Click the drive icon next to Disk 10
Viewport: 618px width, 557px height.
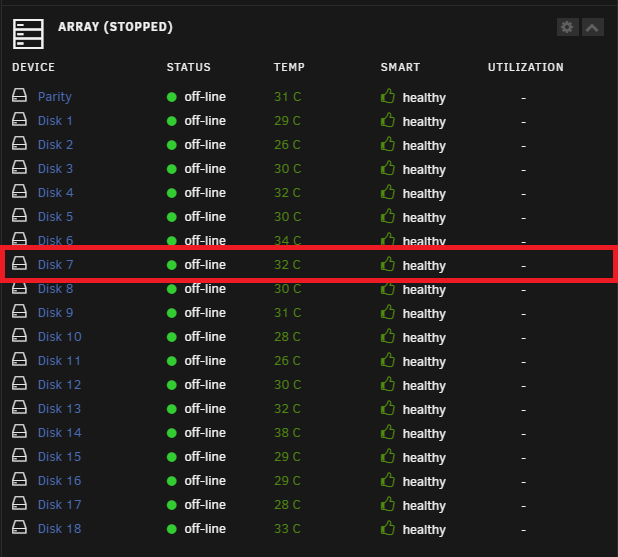(19, 335)
